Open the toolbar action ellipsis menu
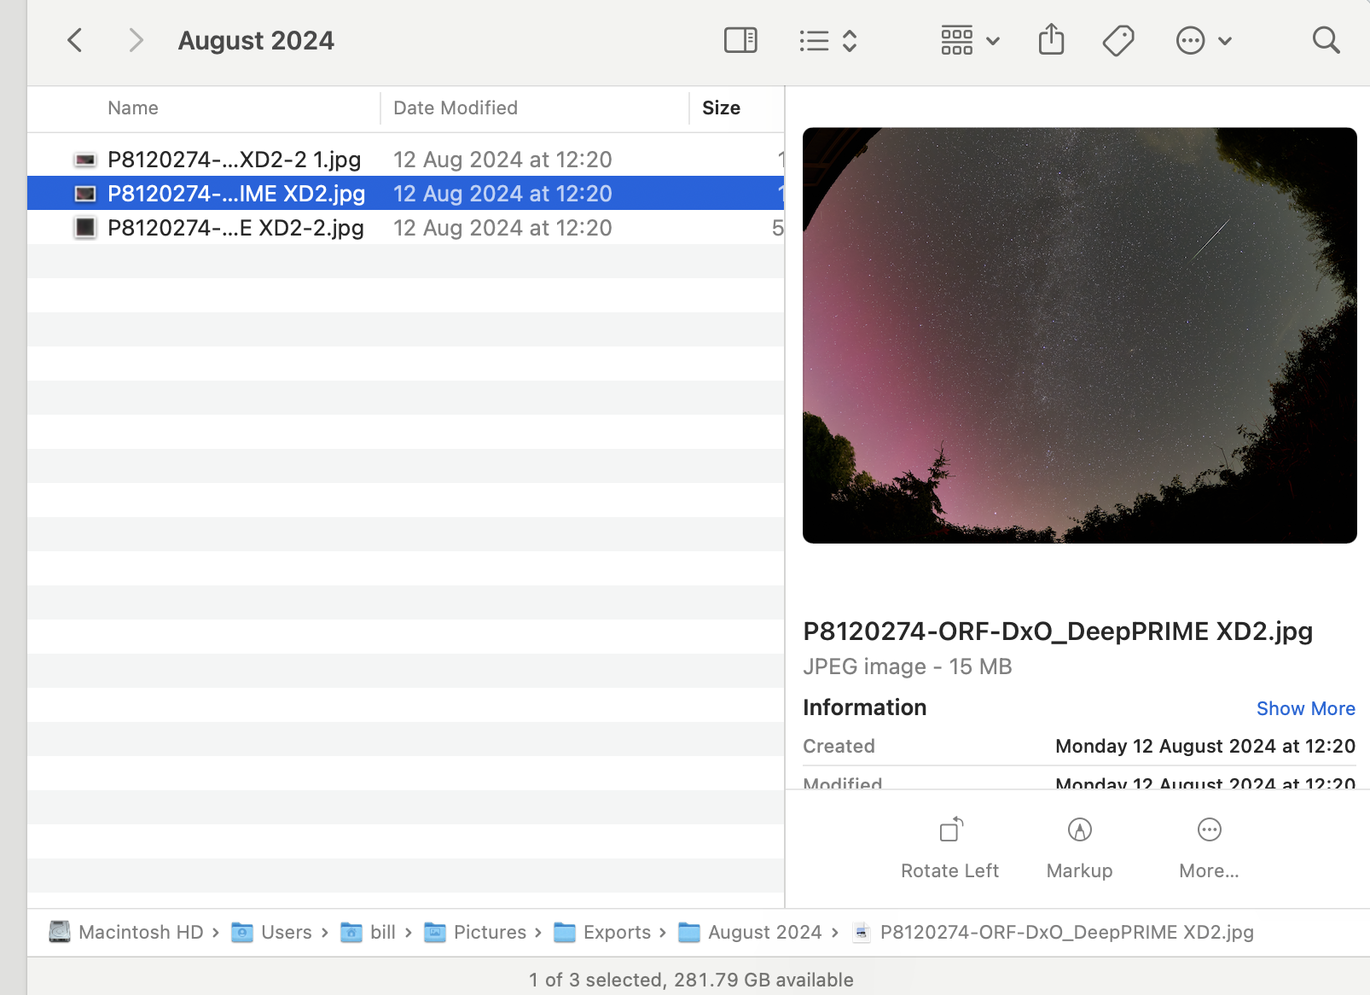This screenshot has height=995, width=1370. (1203, 41)
